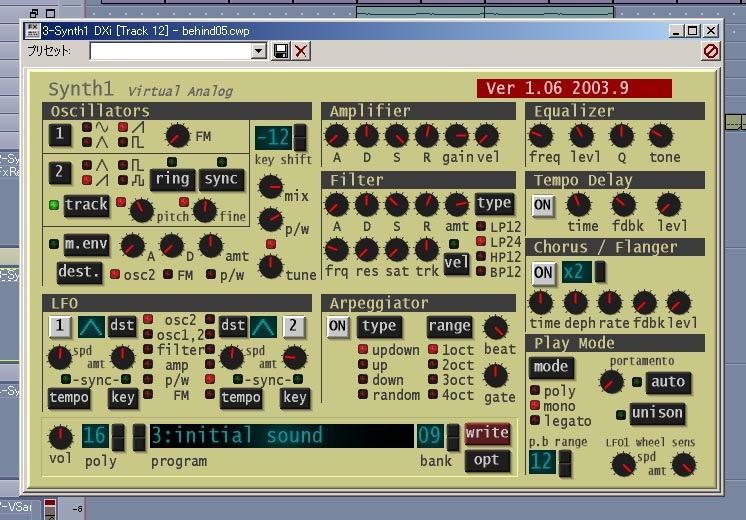
Task: Click the key shift stepper control
Action: point(300,137)
